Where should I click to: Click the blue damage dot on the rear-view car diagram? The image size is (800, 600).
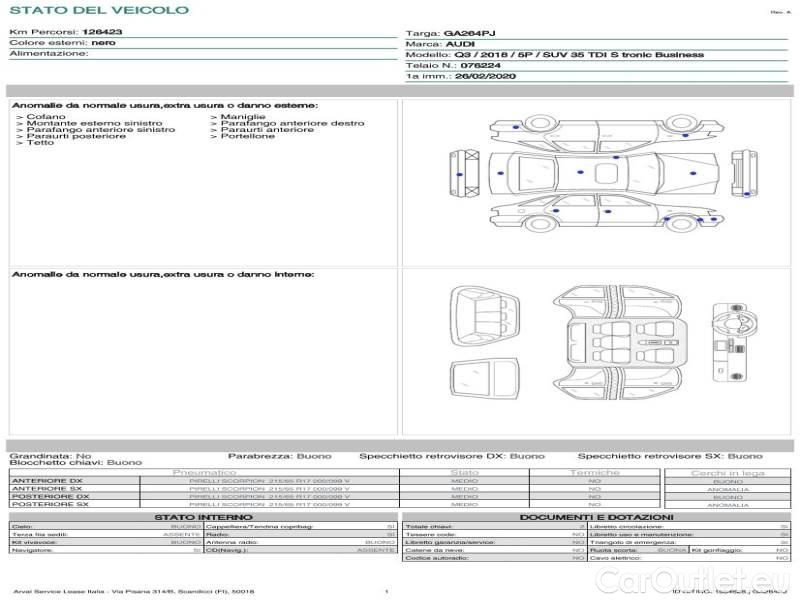coord(460,174)
